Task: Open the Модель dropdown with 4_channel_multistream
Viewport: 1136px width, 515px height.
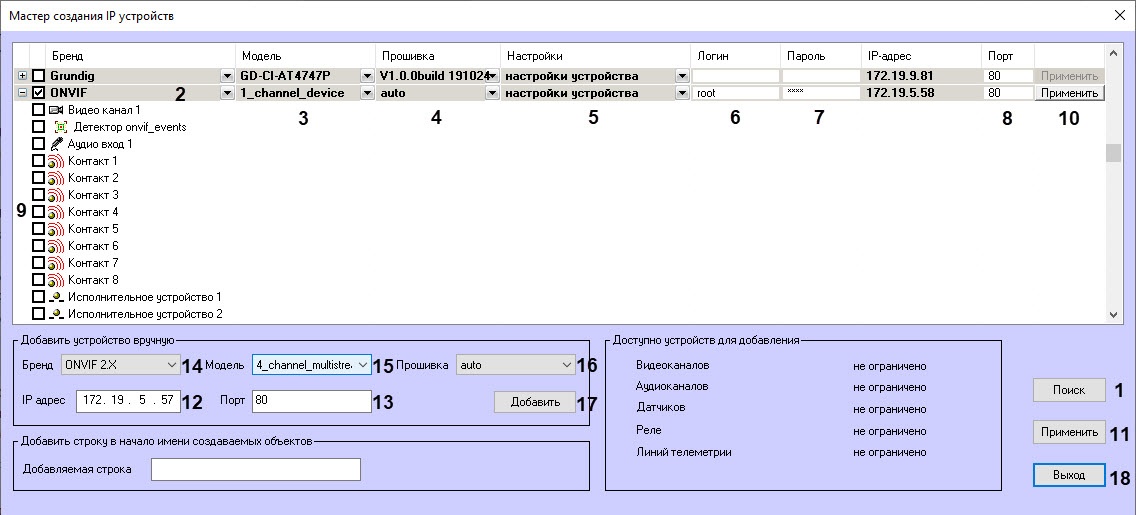Action: coord(311,365)
